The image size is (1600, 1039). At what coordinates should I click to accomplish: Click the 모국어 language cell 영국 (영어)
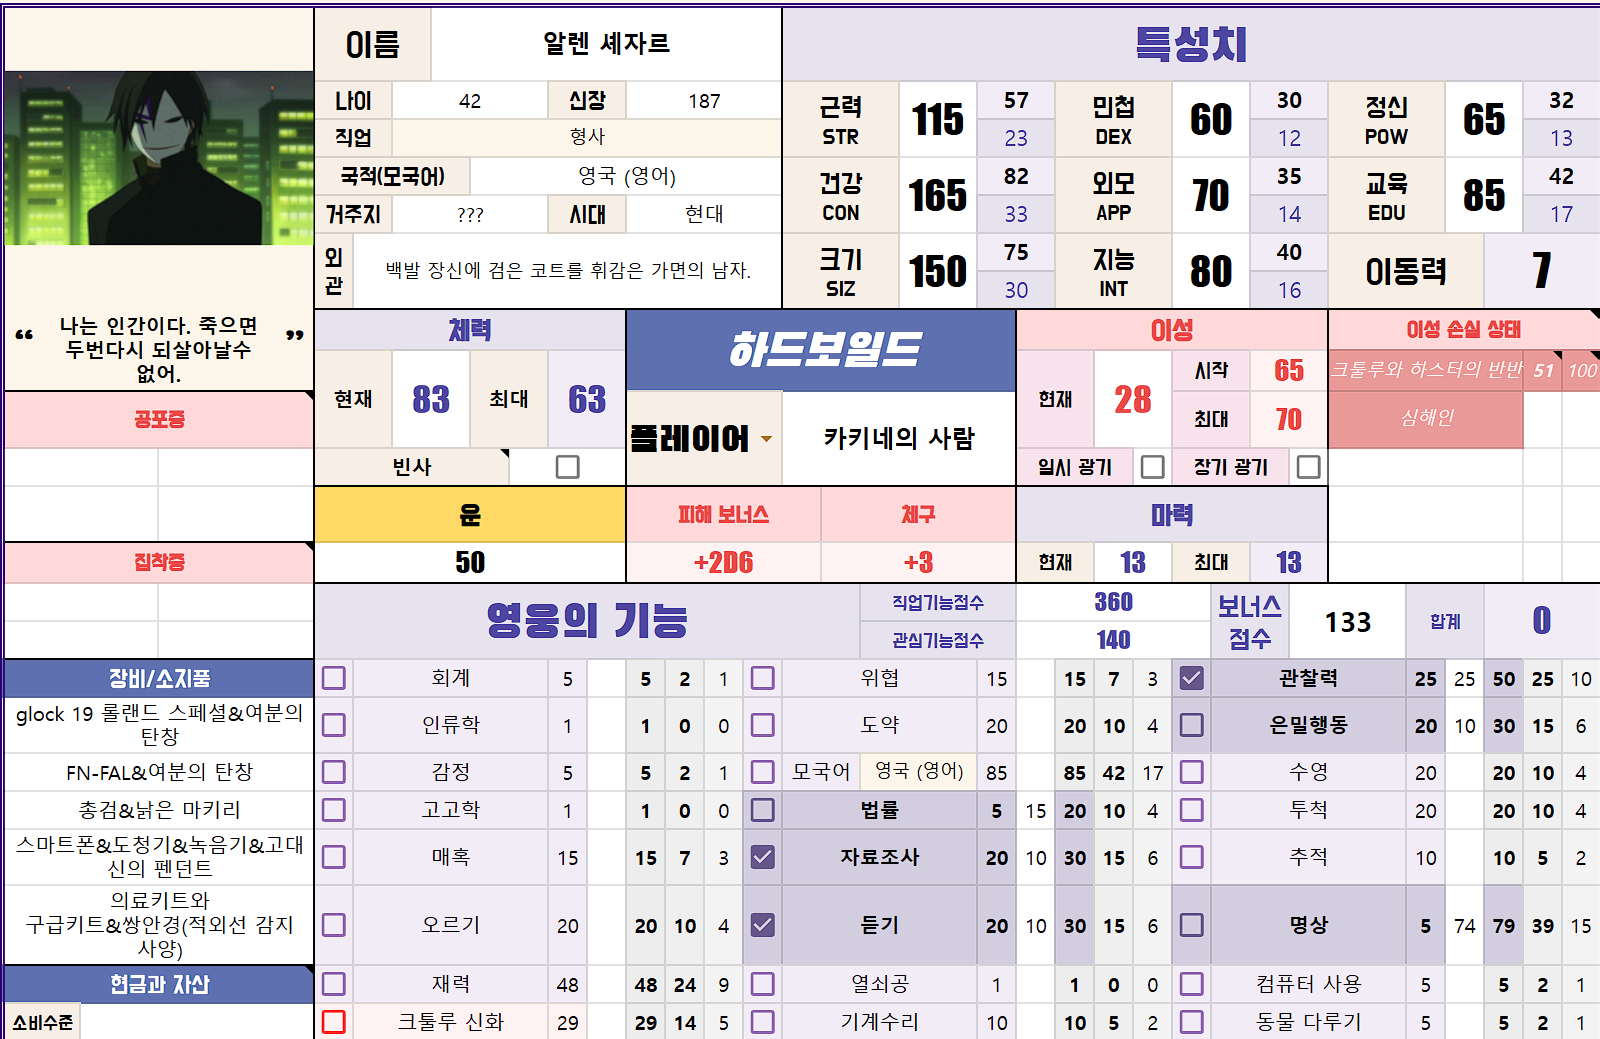click(x=918, y=771)
